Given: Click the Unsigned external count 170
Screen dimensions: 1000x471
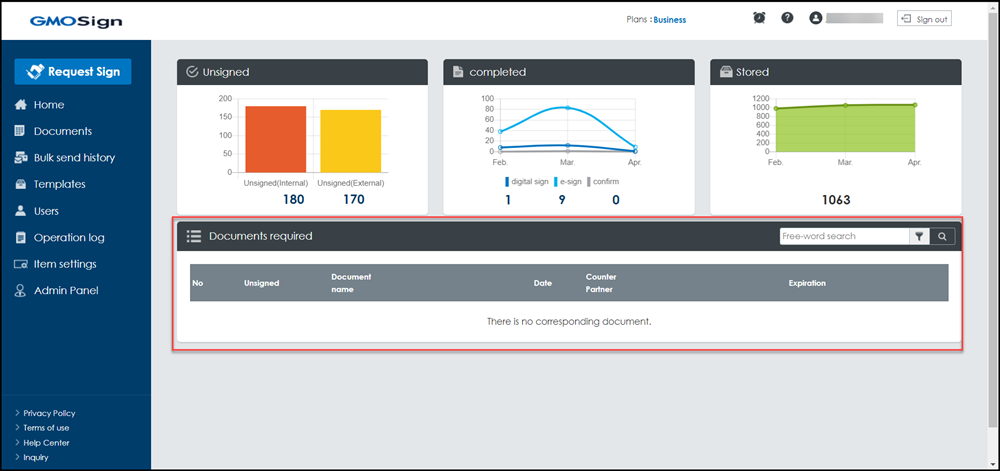Looking at the screenshot, I should [x=354, y=199].
